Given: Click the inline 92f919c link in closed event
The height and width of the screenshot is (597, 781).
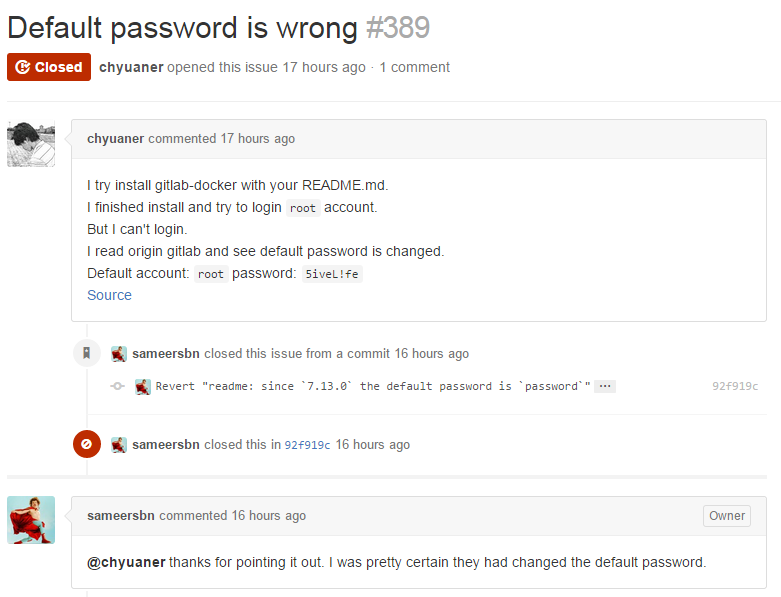Looking at the screenshot, I should [307, 445].
